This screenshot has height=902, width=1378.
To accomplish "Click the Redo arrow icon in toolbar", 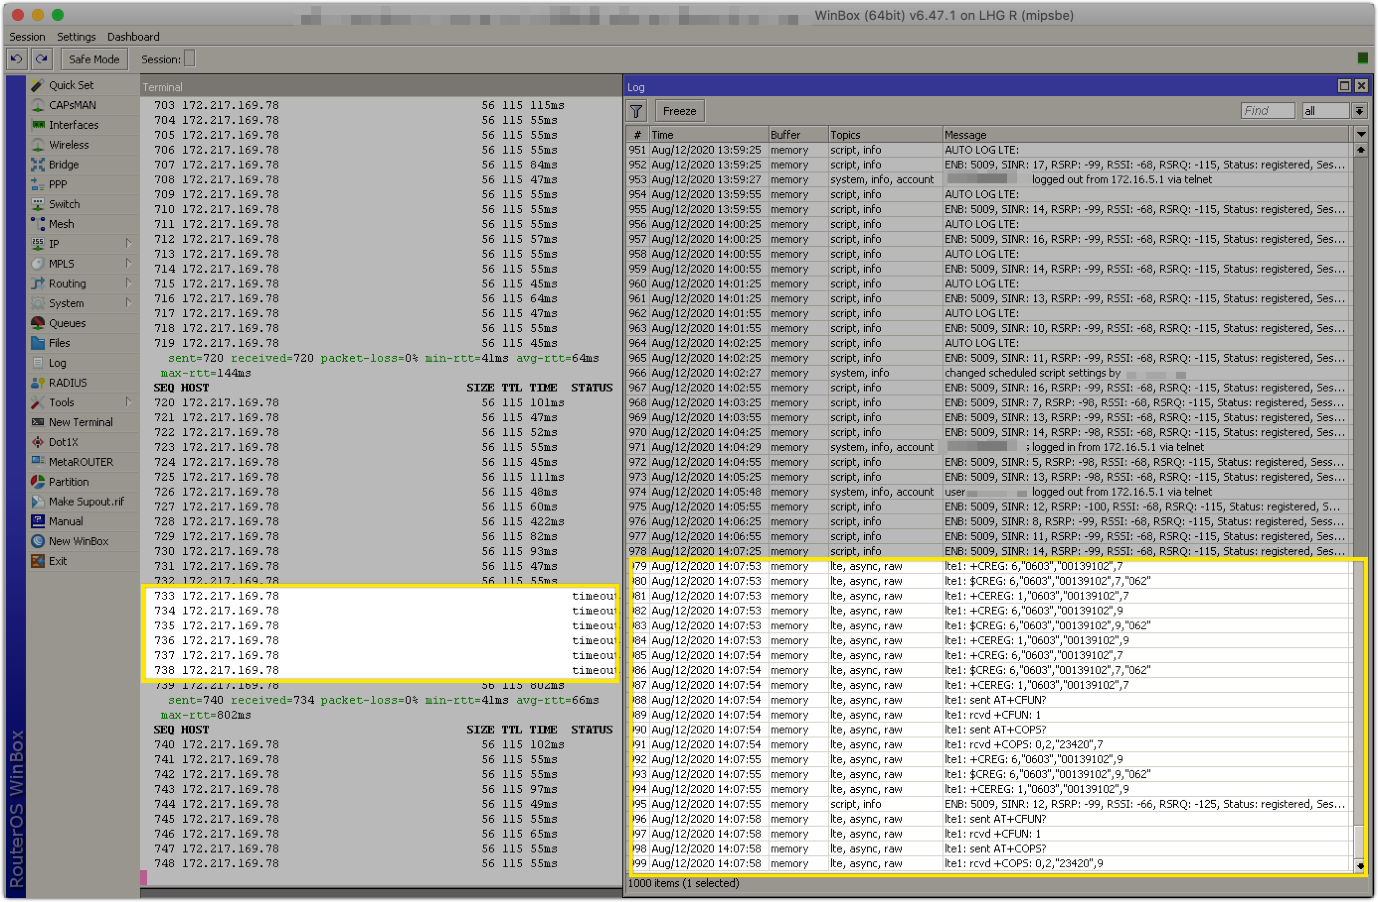I will pyautogui.click(x=41, y=59).
